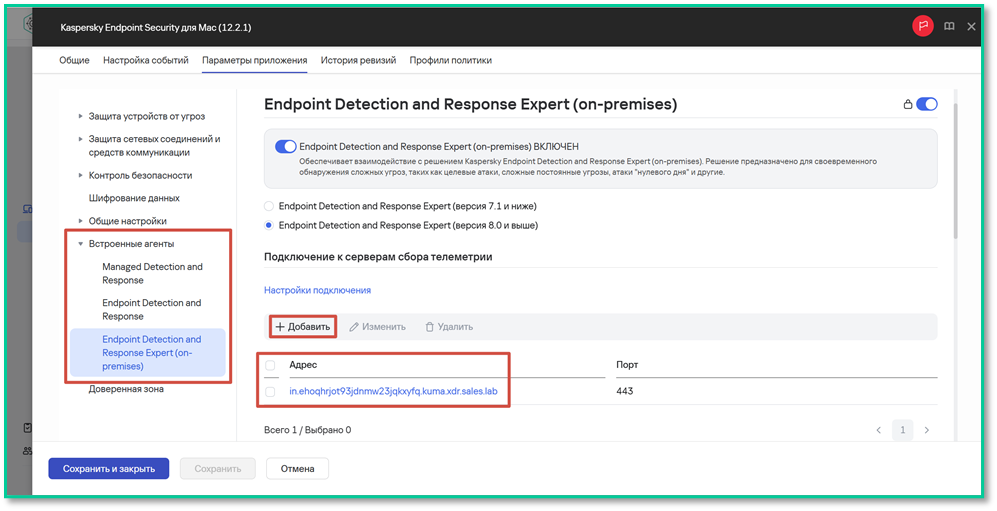The width and height of the screenshot is (997, 511).
Task: Open История ревизий tab
Action: point(358,60)
